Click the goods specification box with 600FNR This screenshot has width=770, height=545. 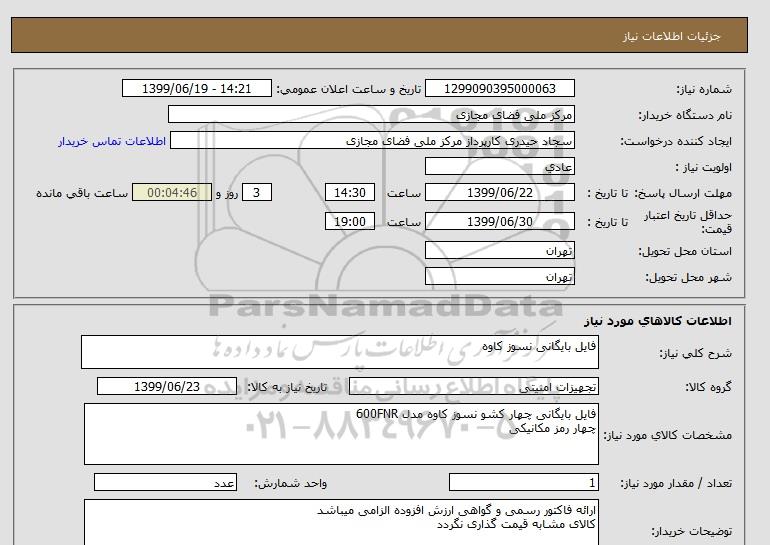click(341, 434)
